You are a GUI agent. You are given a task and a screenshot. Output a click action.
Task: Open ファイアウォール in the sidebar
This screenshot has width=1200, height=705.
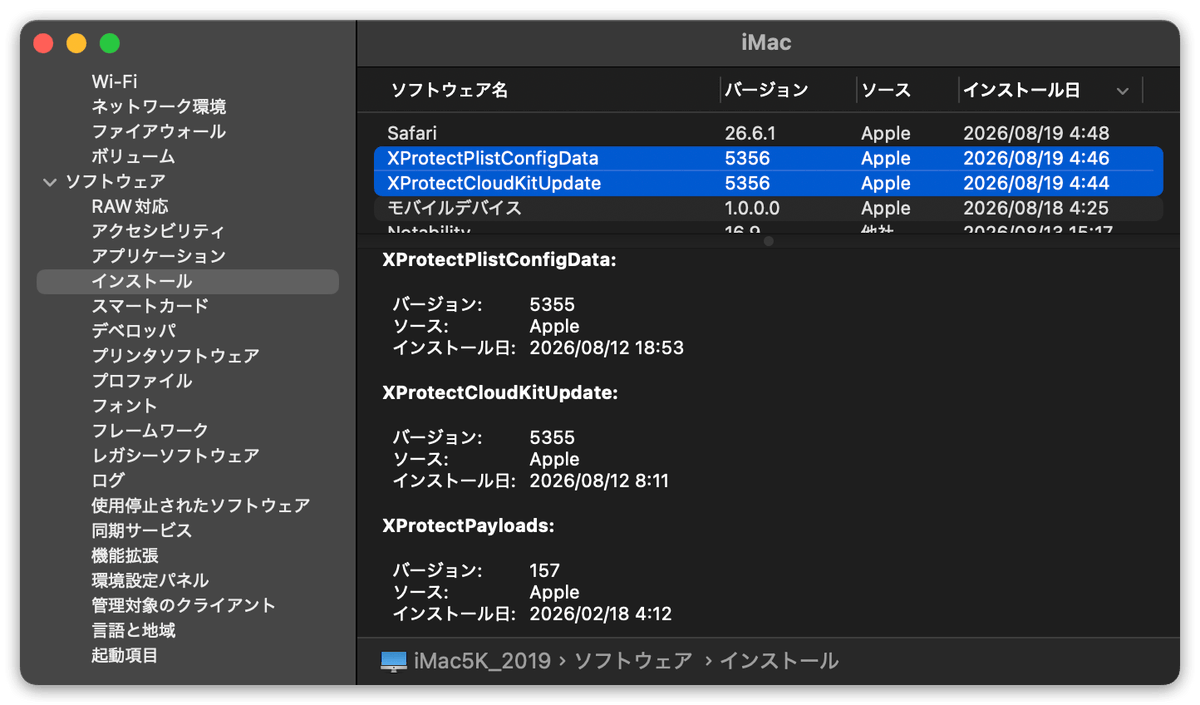[x=158, y=132]
